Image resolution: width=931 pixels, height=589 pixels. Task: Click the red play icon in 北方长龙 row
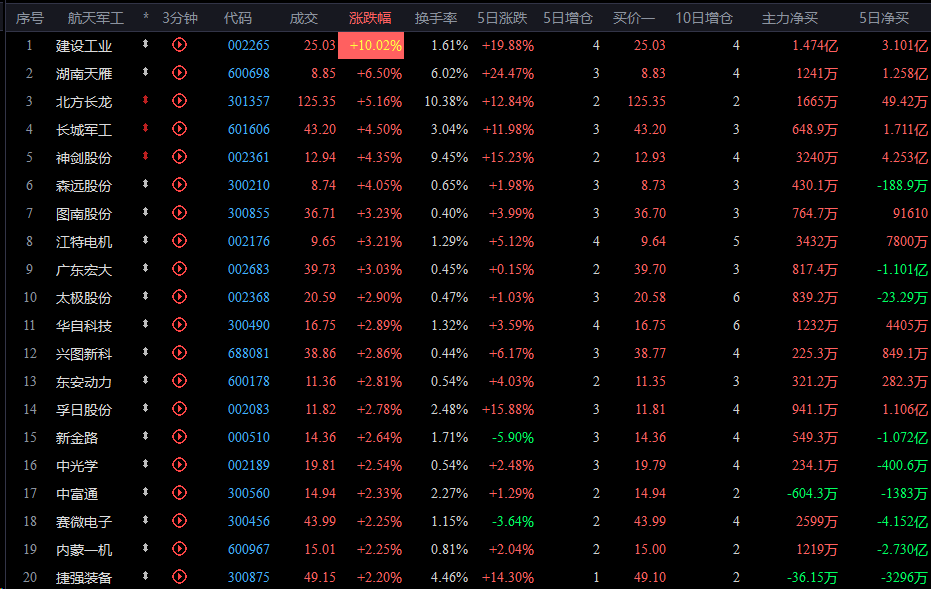click(179, 101)
